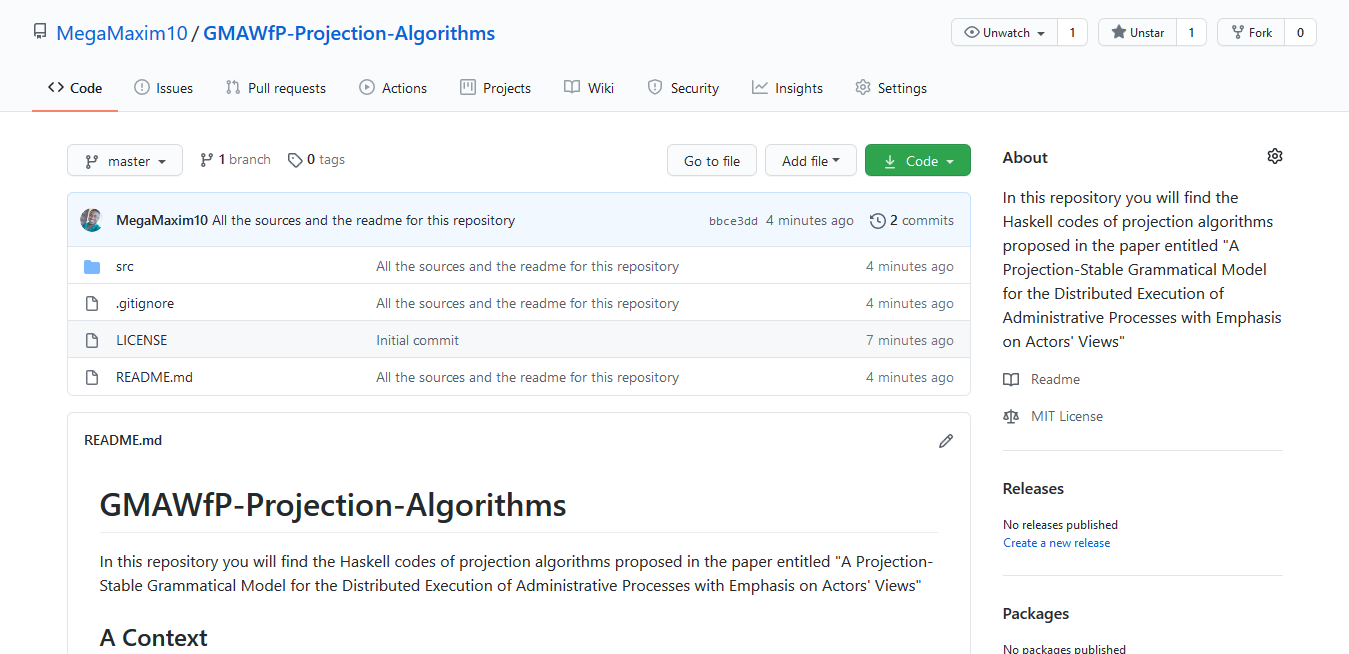
Task: Open GMAWfP-Projection-Algorithms repository title link
Action: pyautogui.click(x=349, y=33)
